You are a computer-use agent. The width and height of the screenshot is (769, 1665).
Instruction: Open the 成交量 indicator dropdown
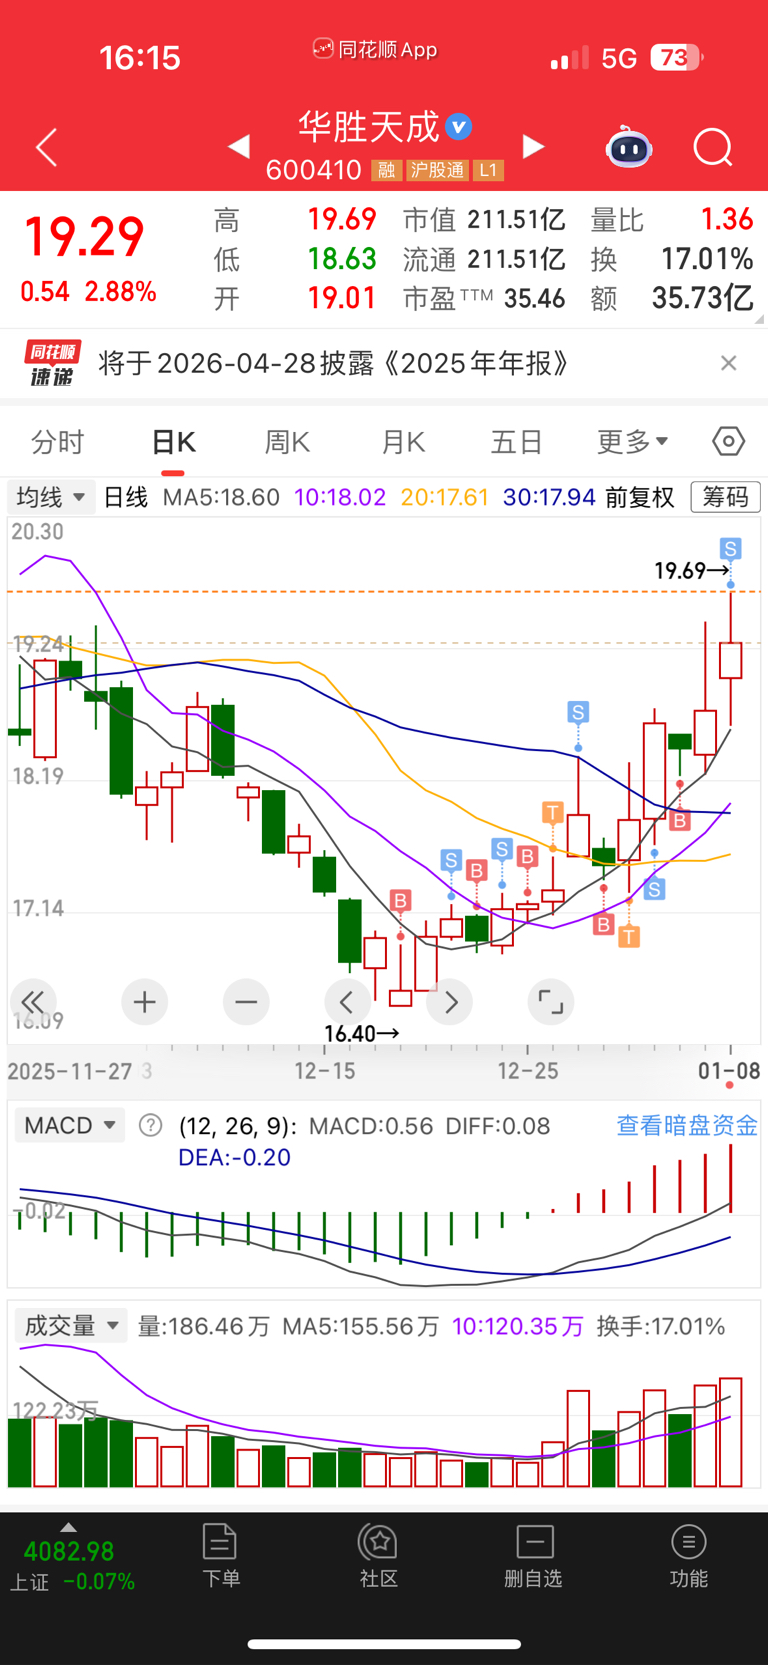(71, 1326)
